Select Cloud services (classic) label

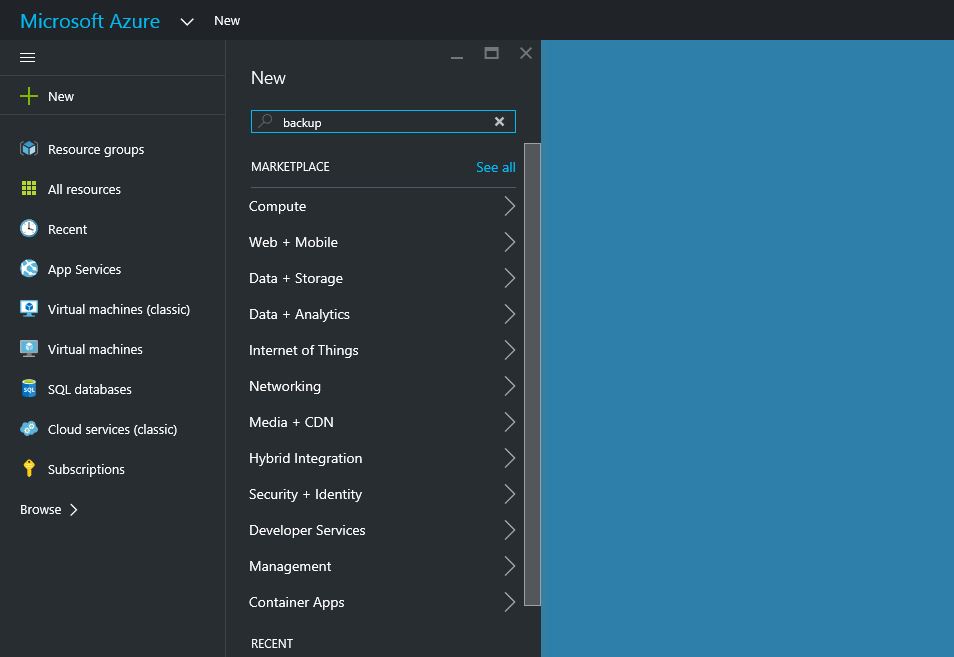[x=113, y=429]
